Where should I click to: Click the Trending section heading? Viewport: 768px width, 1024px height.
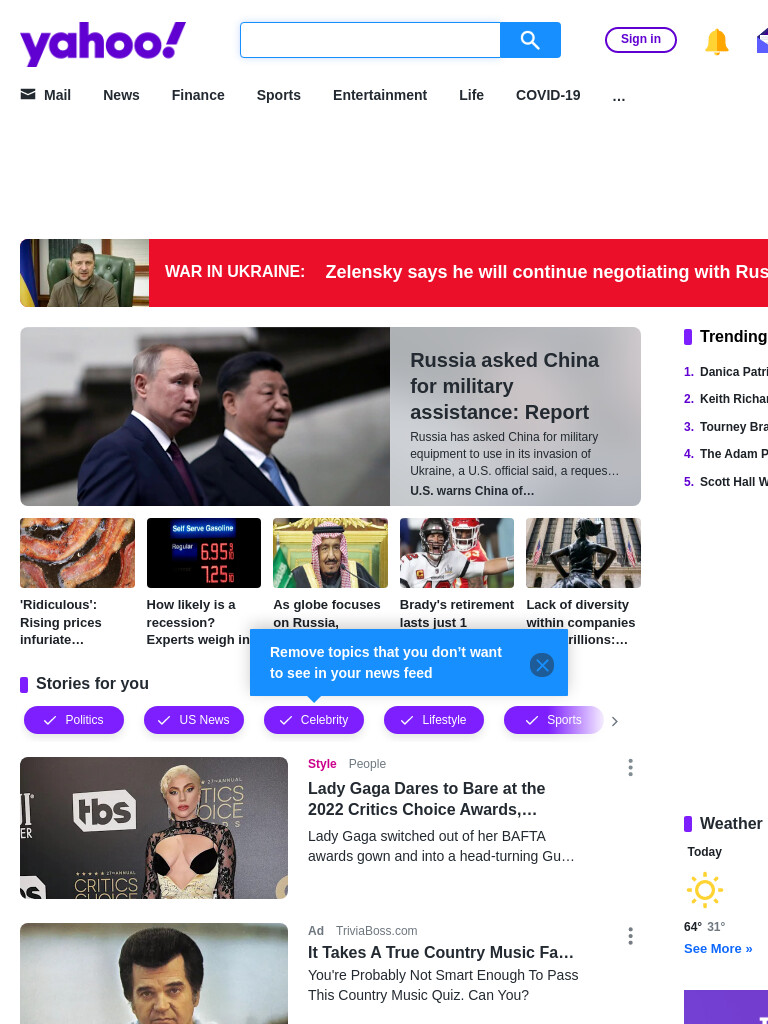tap(733, 336)
